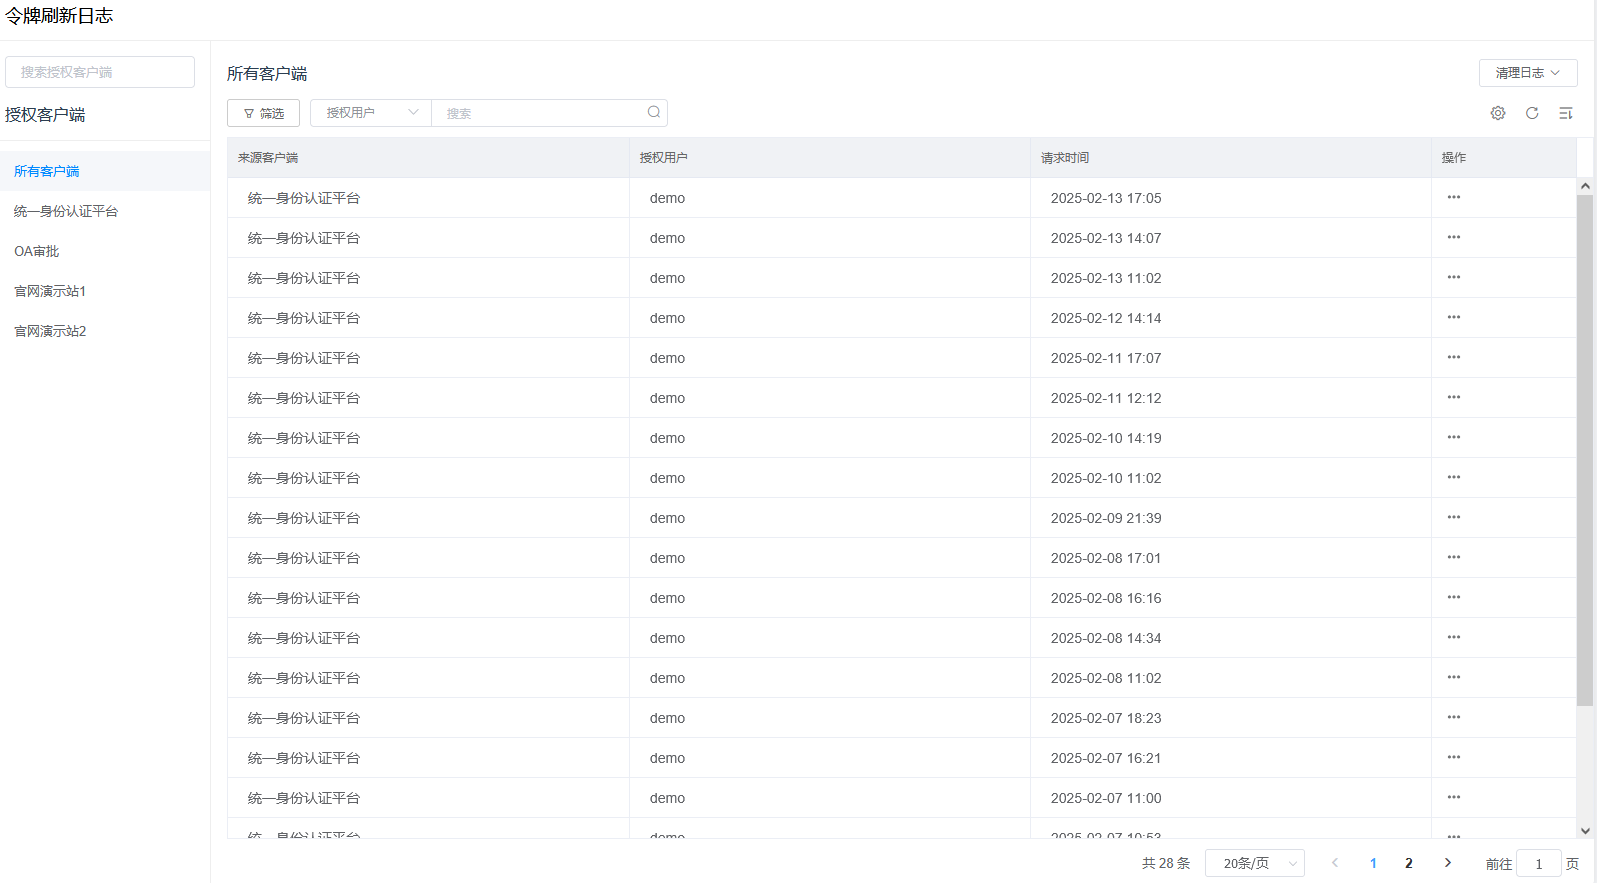Viewport: 1597px width, 883px height.
Task: Select OA审批 in client list
Action: [x=37, y=251]
